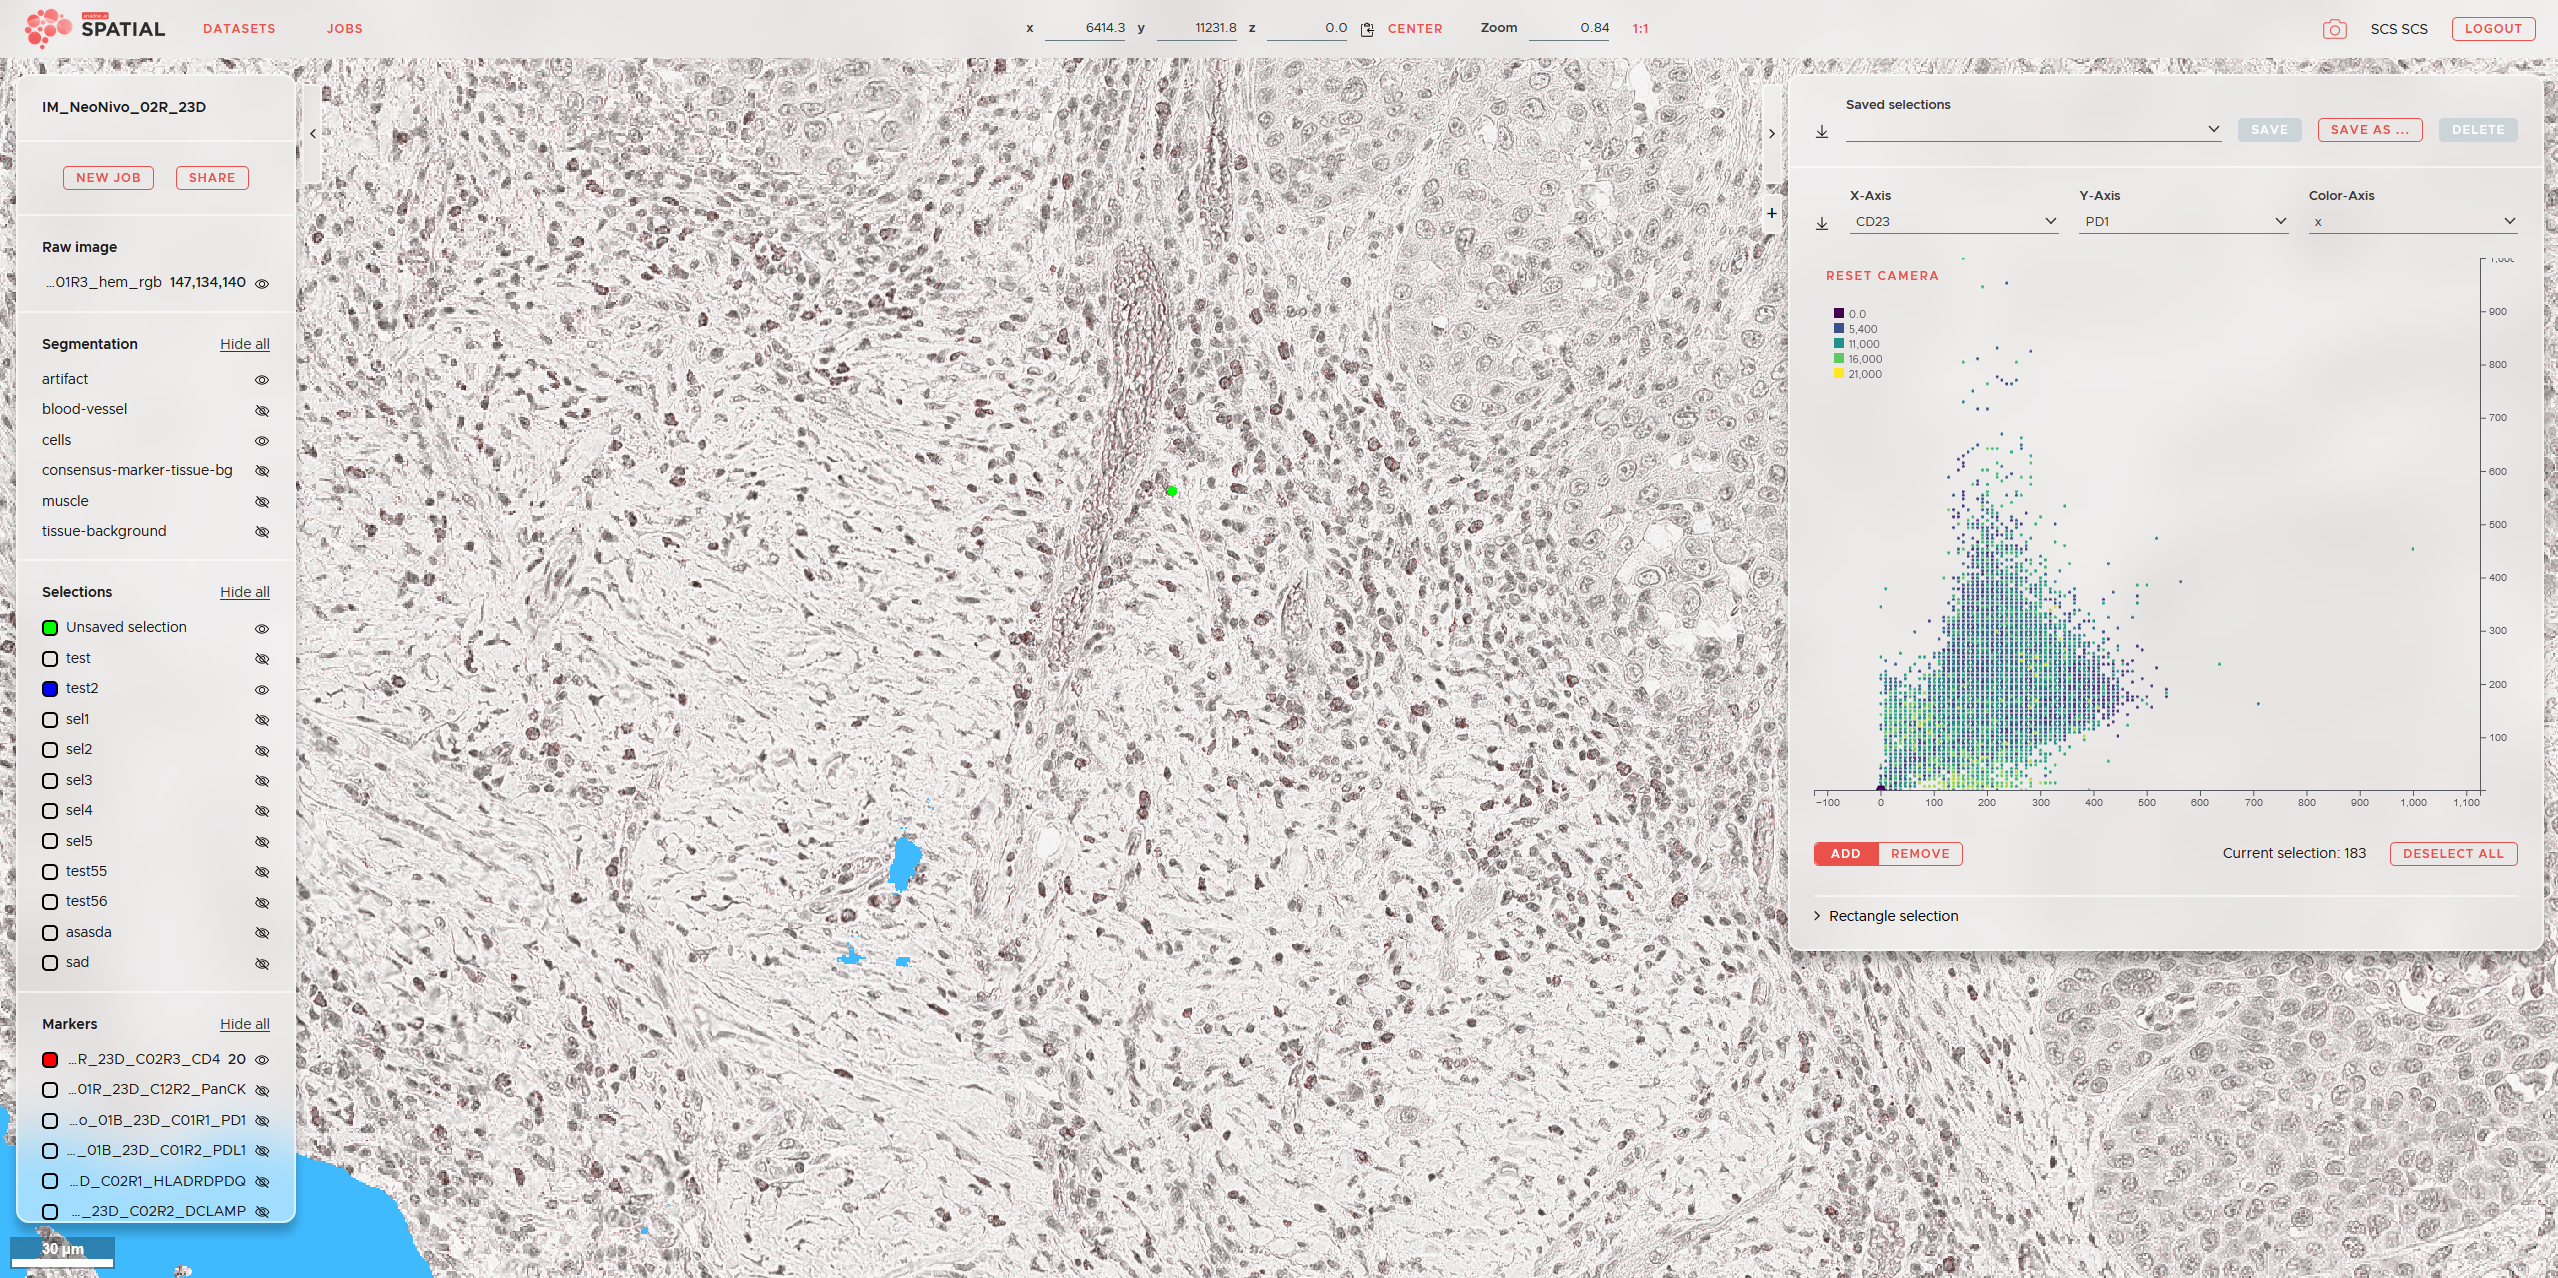
Task: Hide the cells segmentation layer
Action: pos(262,441)
